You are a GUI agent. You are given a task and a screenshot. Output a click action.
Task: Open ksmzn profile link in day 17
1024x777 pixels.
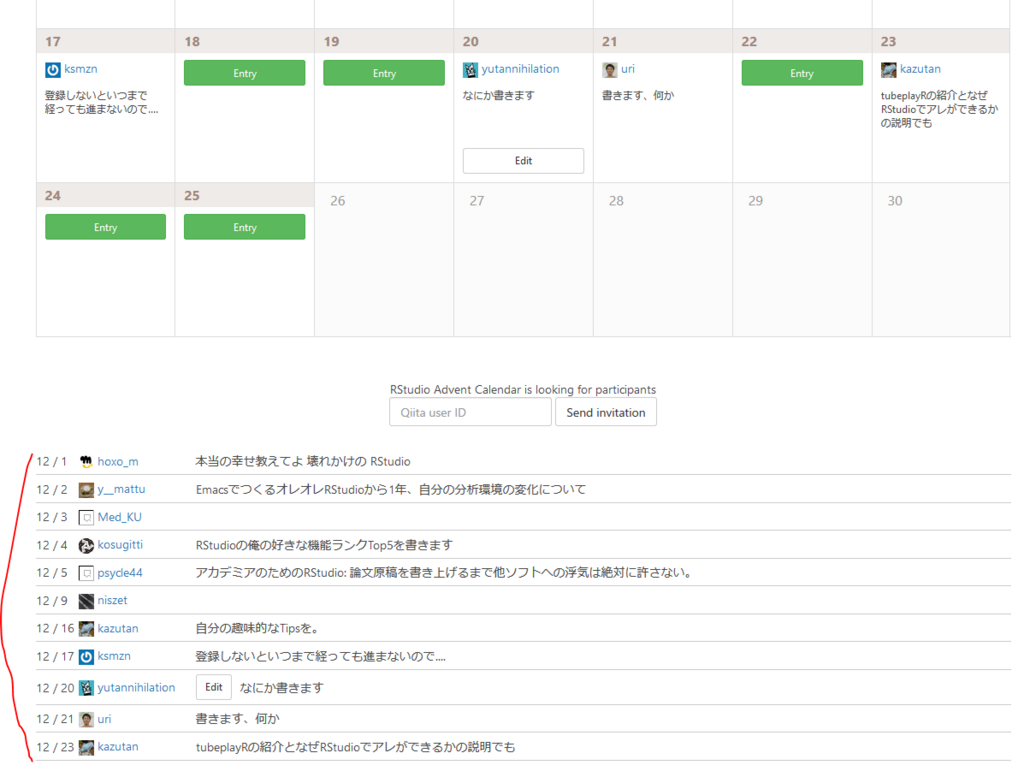point(81,69)
